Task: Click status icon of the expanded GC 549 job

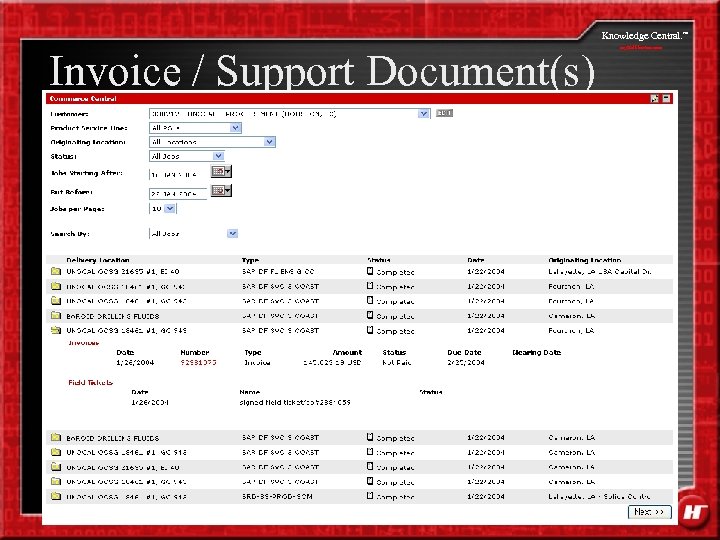Action: [370, 330]
